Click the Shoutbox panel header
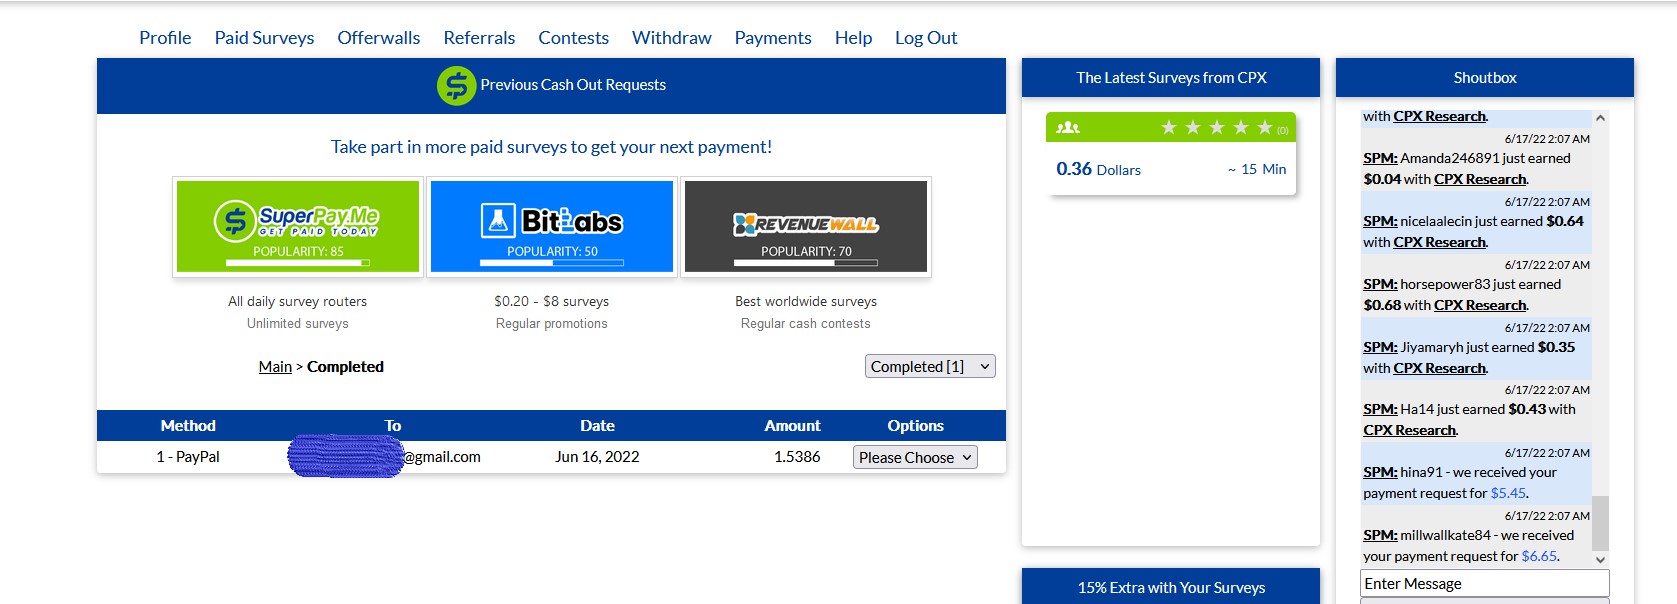 pyautogui.click(x=1485, y=78)
